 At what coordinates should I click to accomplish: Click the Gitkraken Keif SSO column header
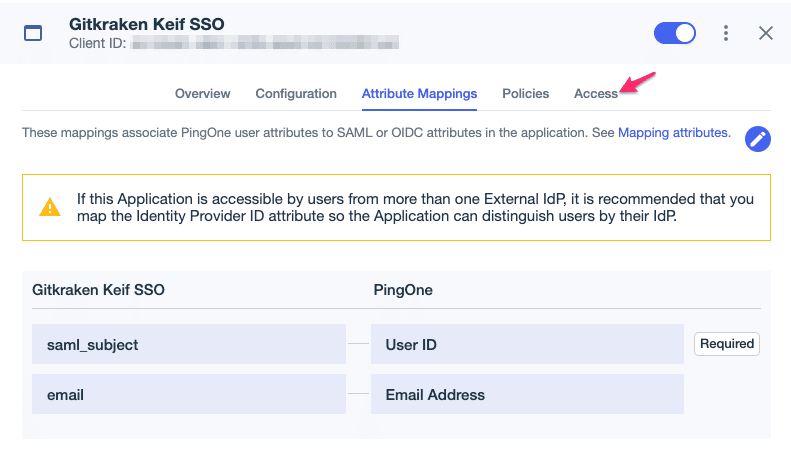(x=98, y=290)
